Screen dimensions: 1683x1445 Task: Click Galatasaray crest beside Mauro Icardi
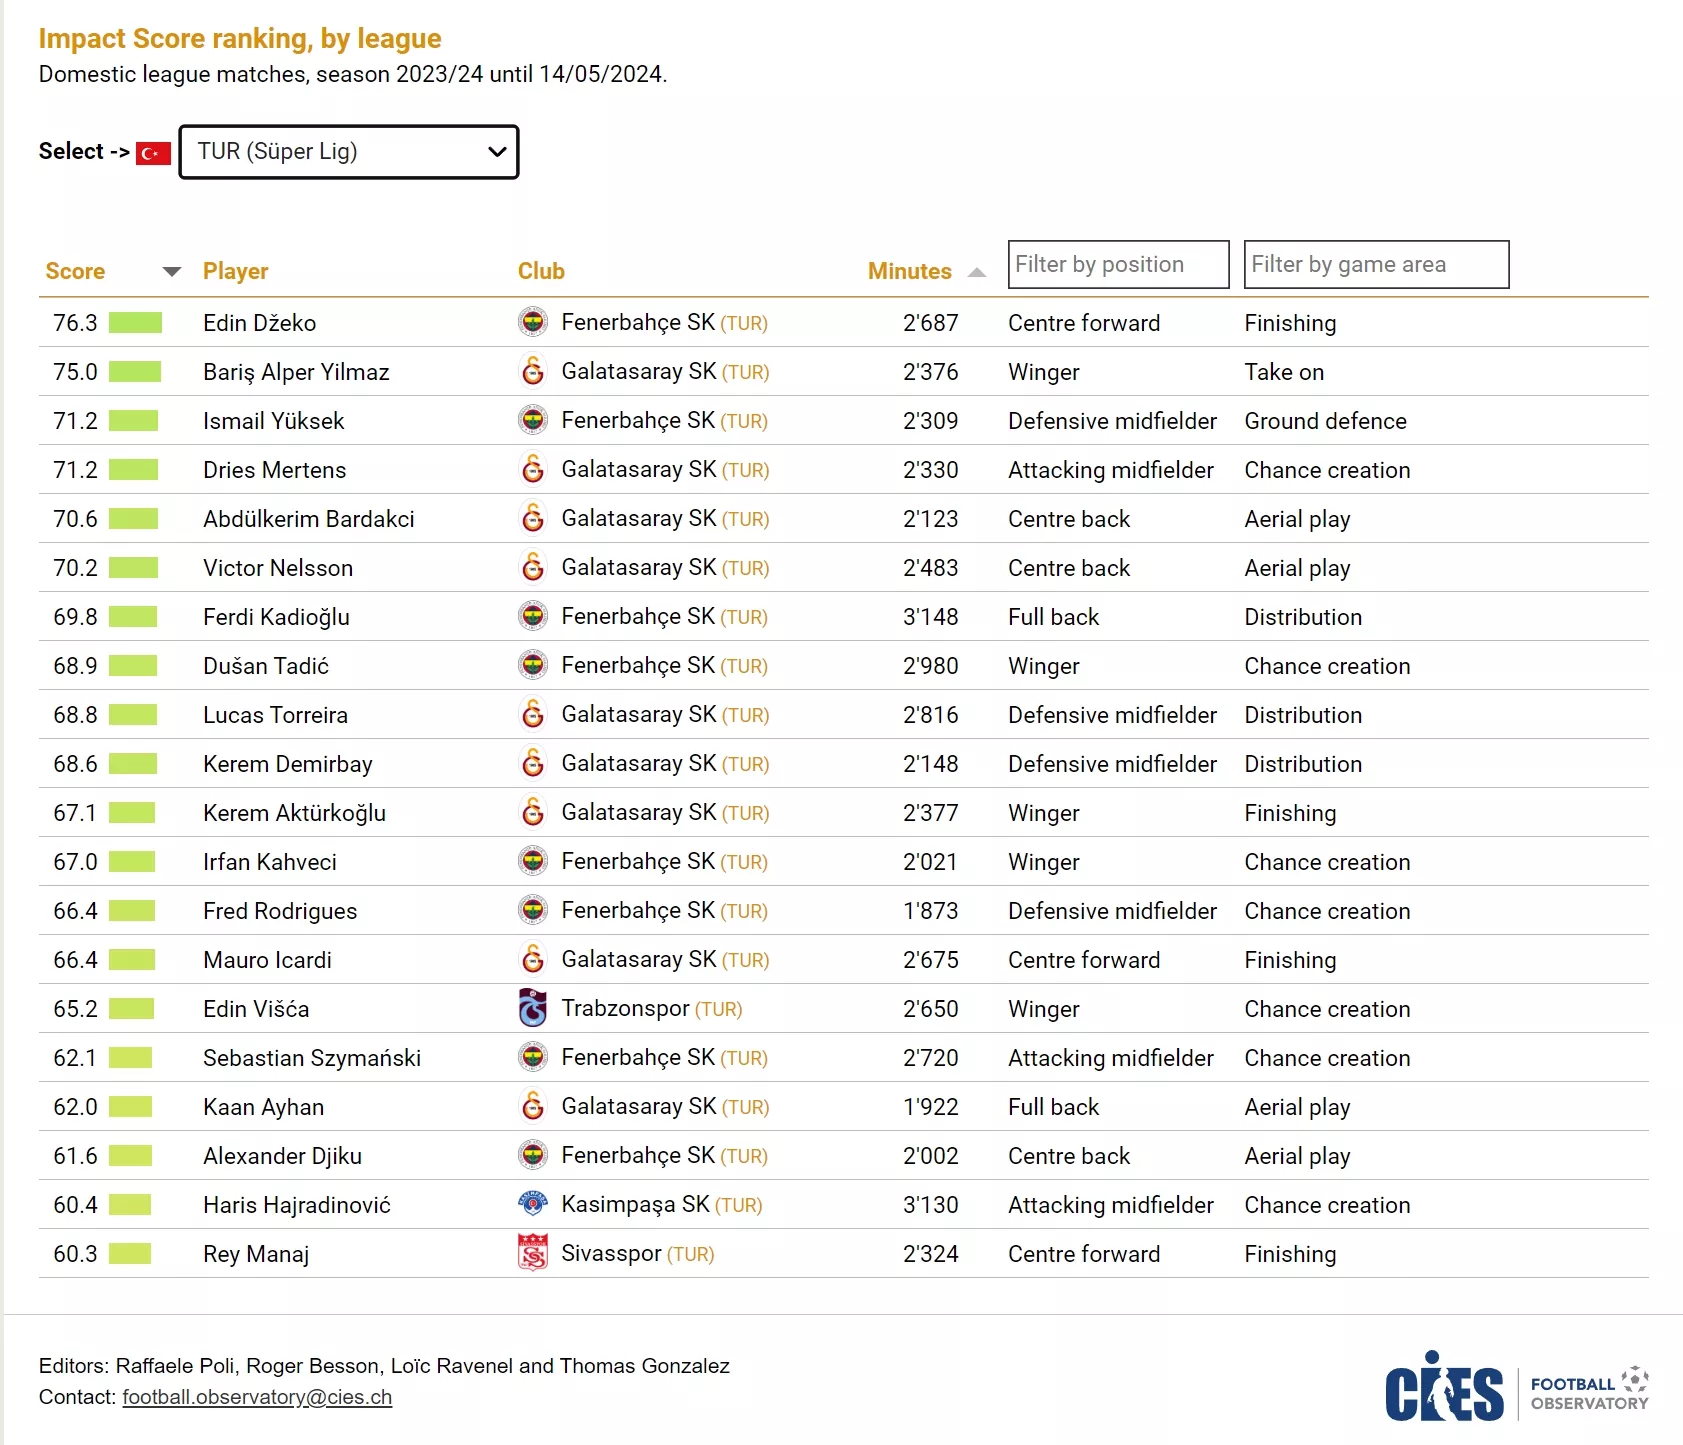(533, 959)
